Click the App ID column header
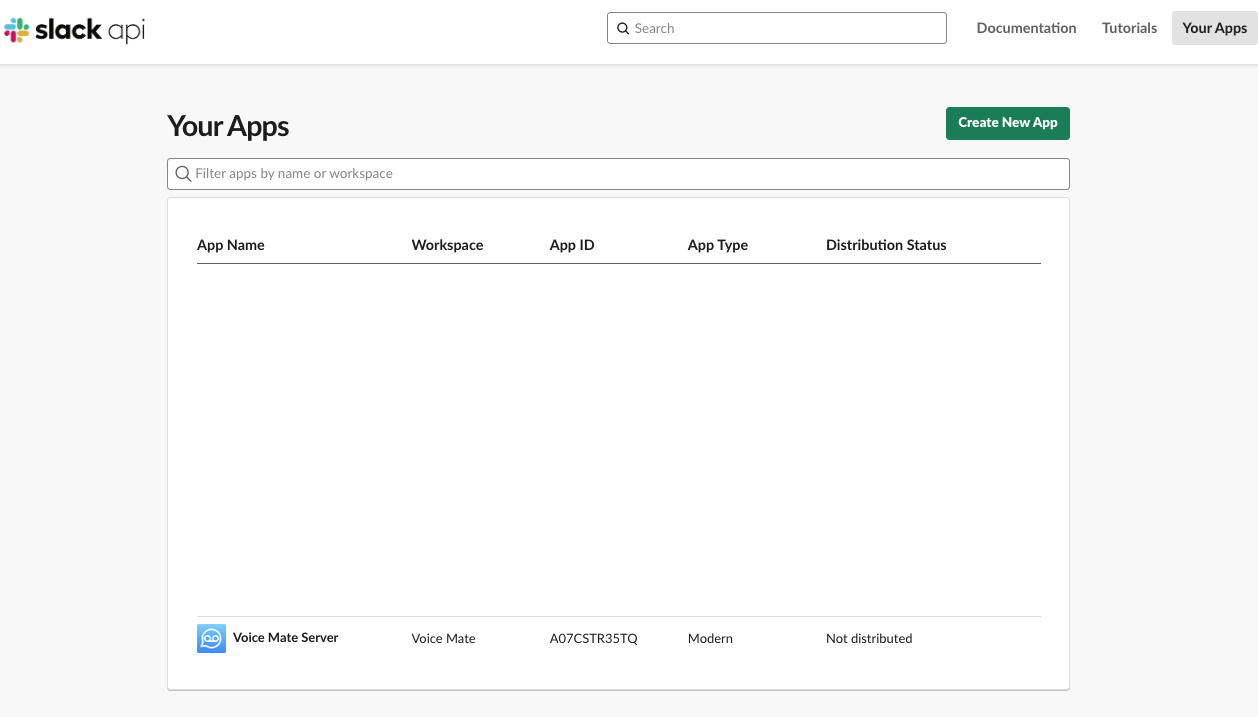The height and width of the screenshot is (717, 1258). click(x=572, y=245)
